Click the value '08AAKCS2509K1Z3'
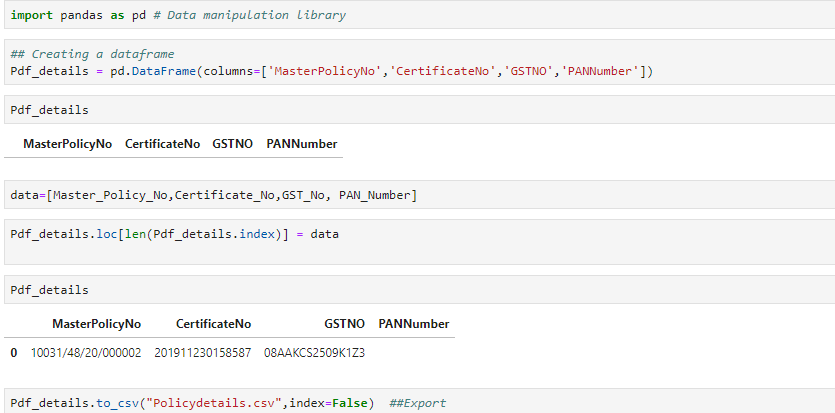The height and width of the screenshot is (413, 835). coord(314,353)
